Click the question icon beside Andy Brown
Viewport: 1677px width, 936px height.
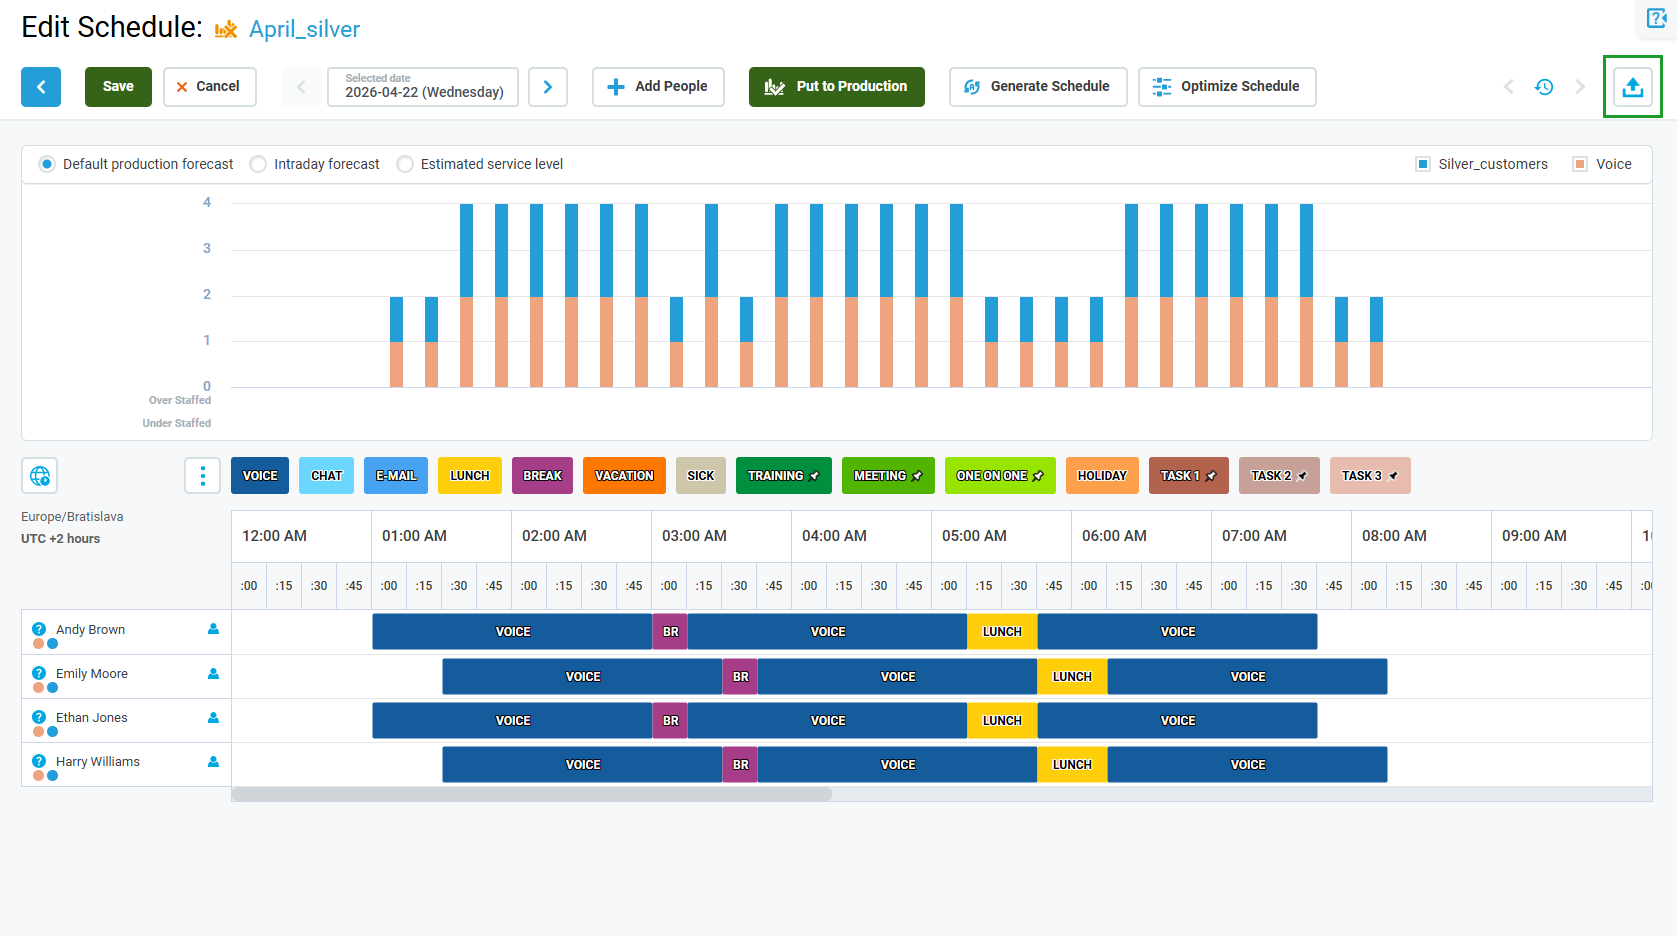pyautogui.click(x=39, y=629)
